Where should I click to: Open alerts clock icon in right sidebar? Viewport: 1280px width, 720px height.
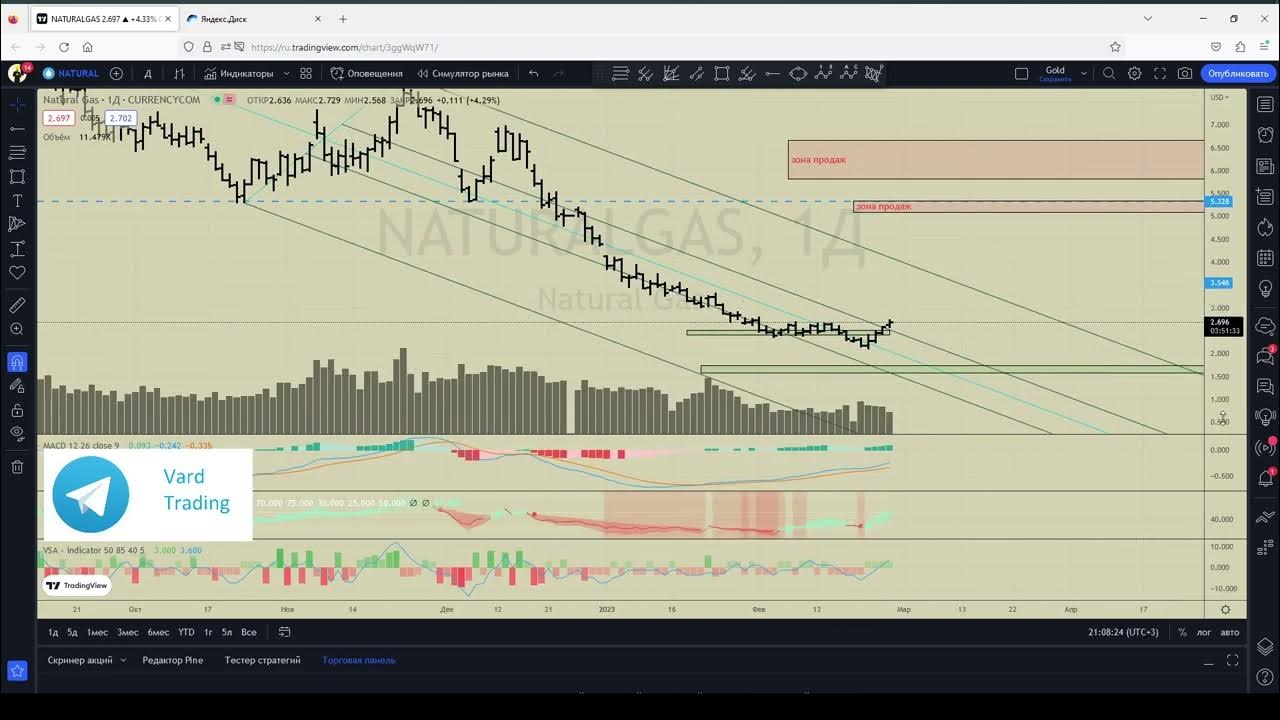coord(1265,135)
